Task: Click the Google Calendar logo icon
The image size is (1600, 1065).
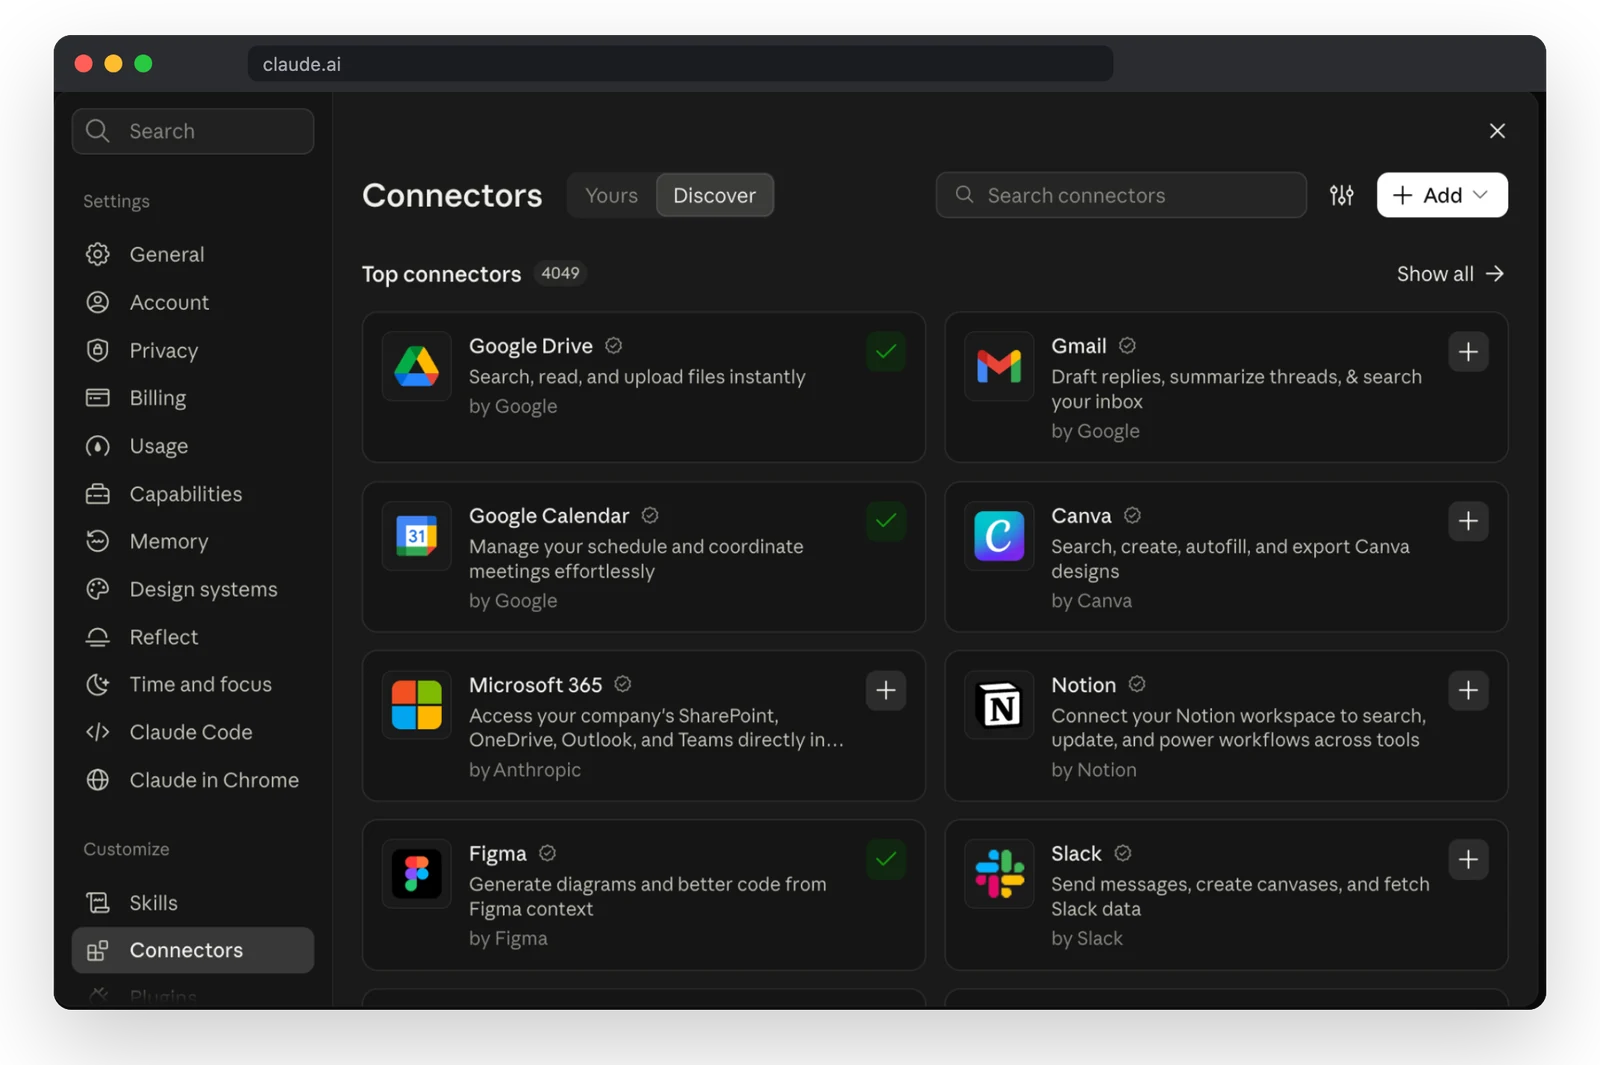Action: [x=417, y=536]
